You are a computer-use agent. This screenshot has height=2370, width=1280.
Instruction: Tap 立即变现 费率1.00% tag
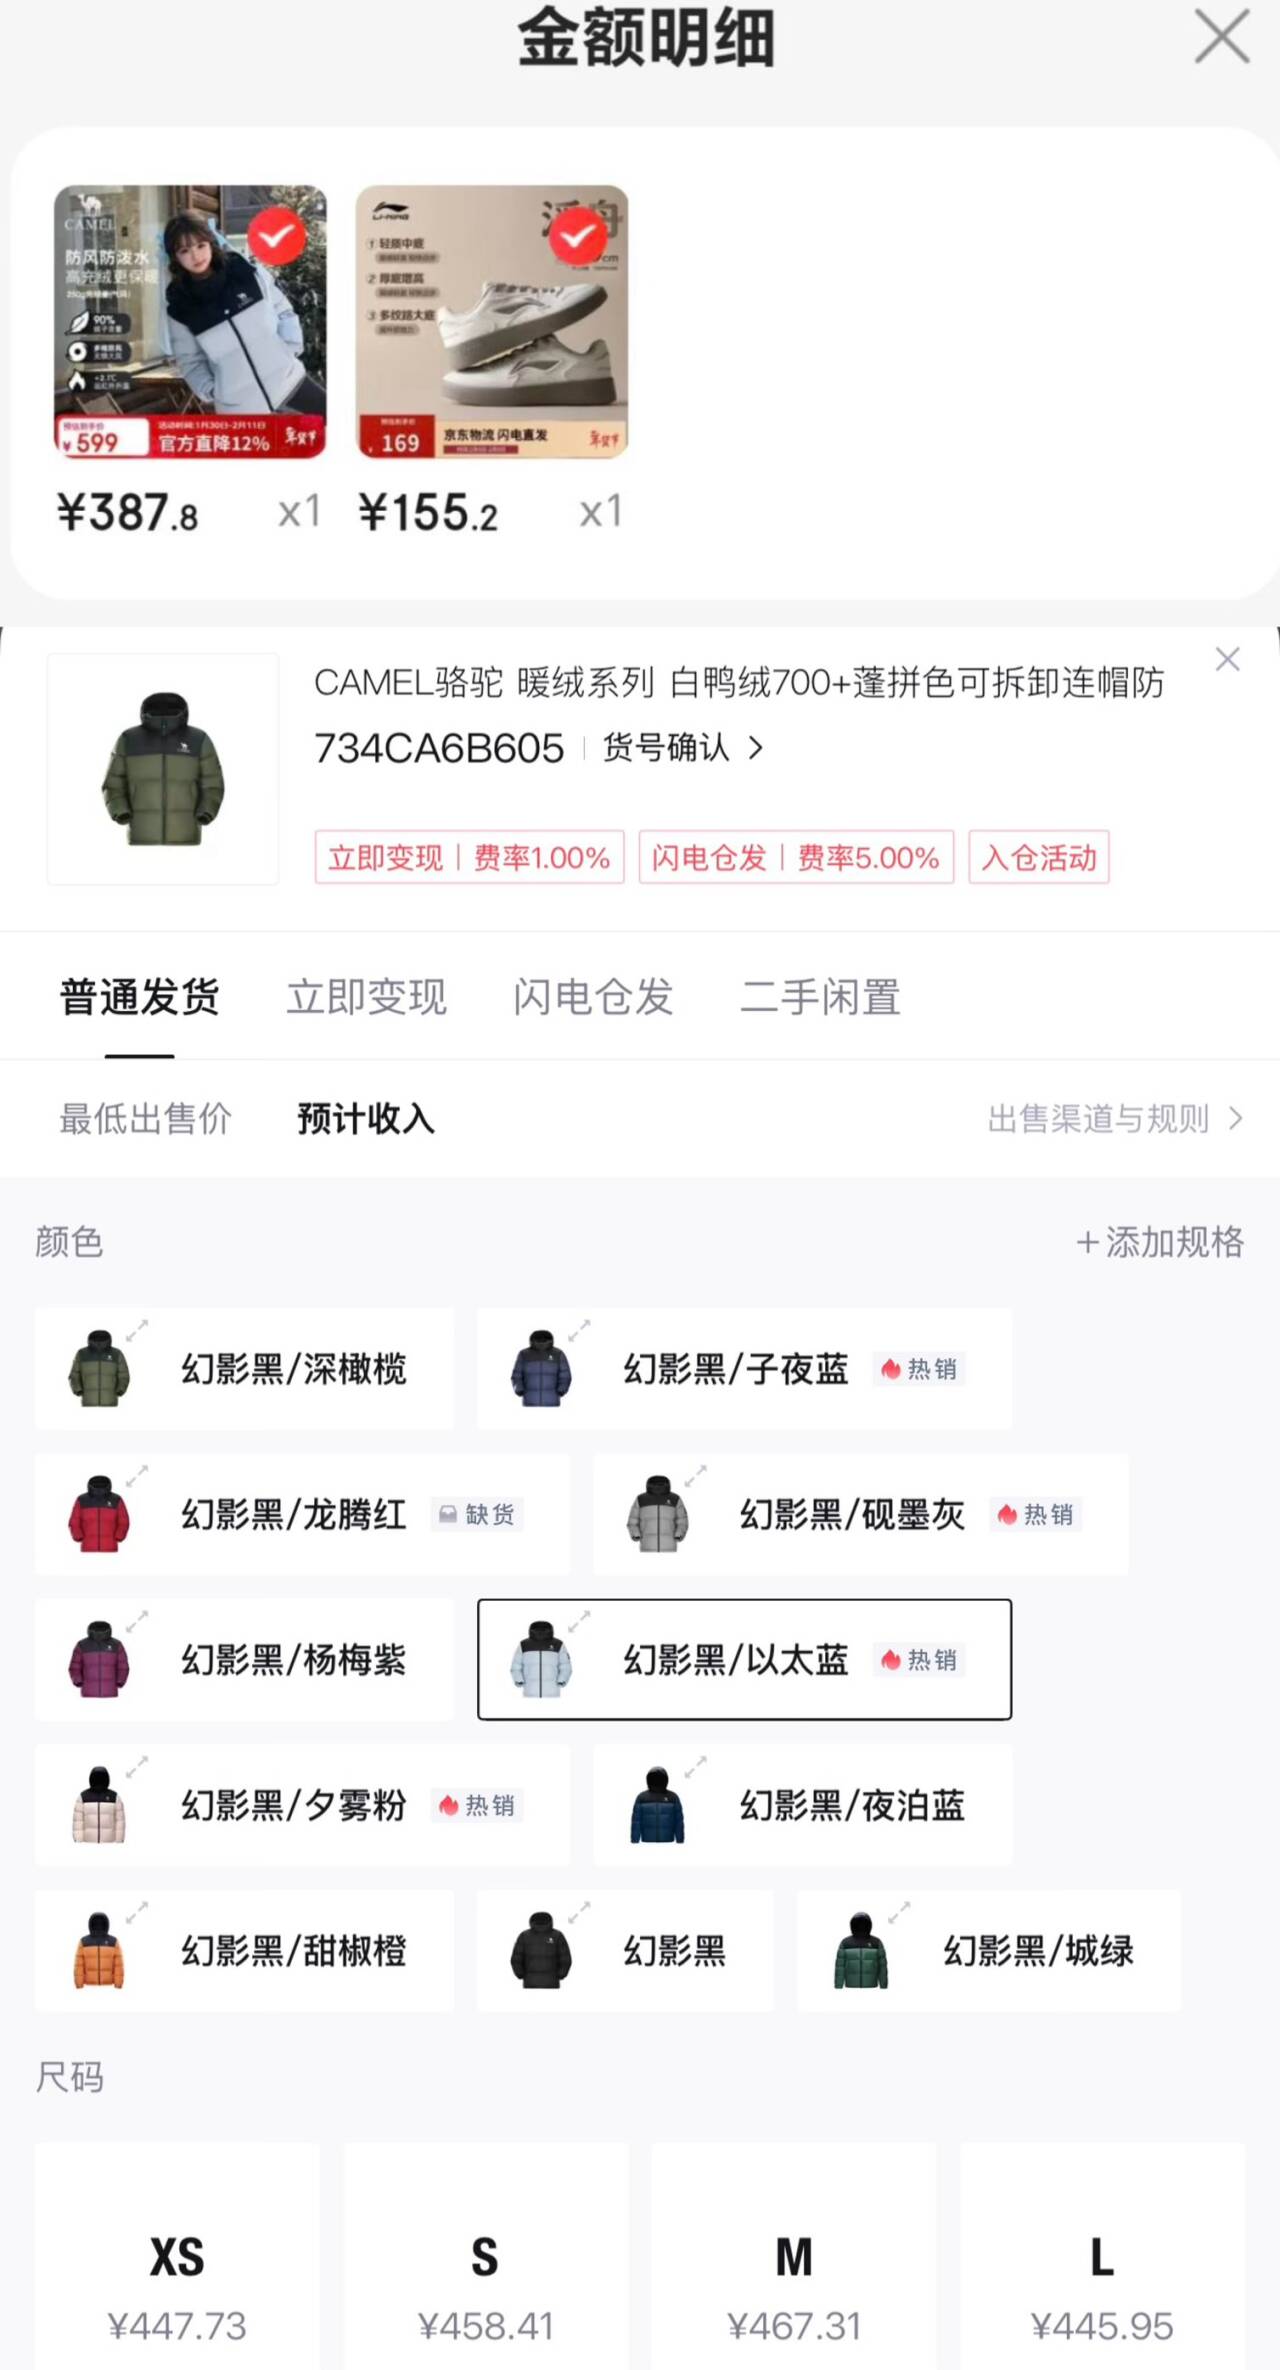pos(469,857)
